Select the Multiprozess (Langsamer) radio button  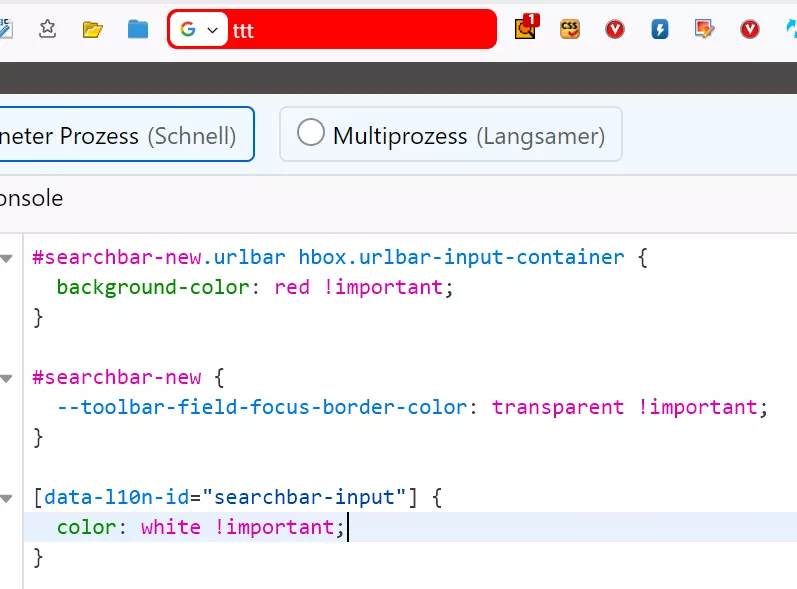[x=311, y=133]
